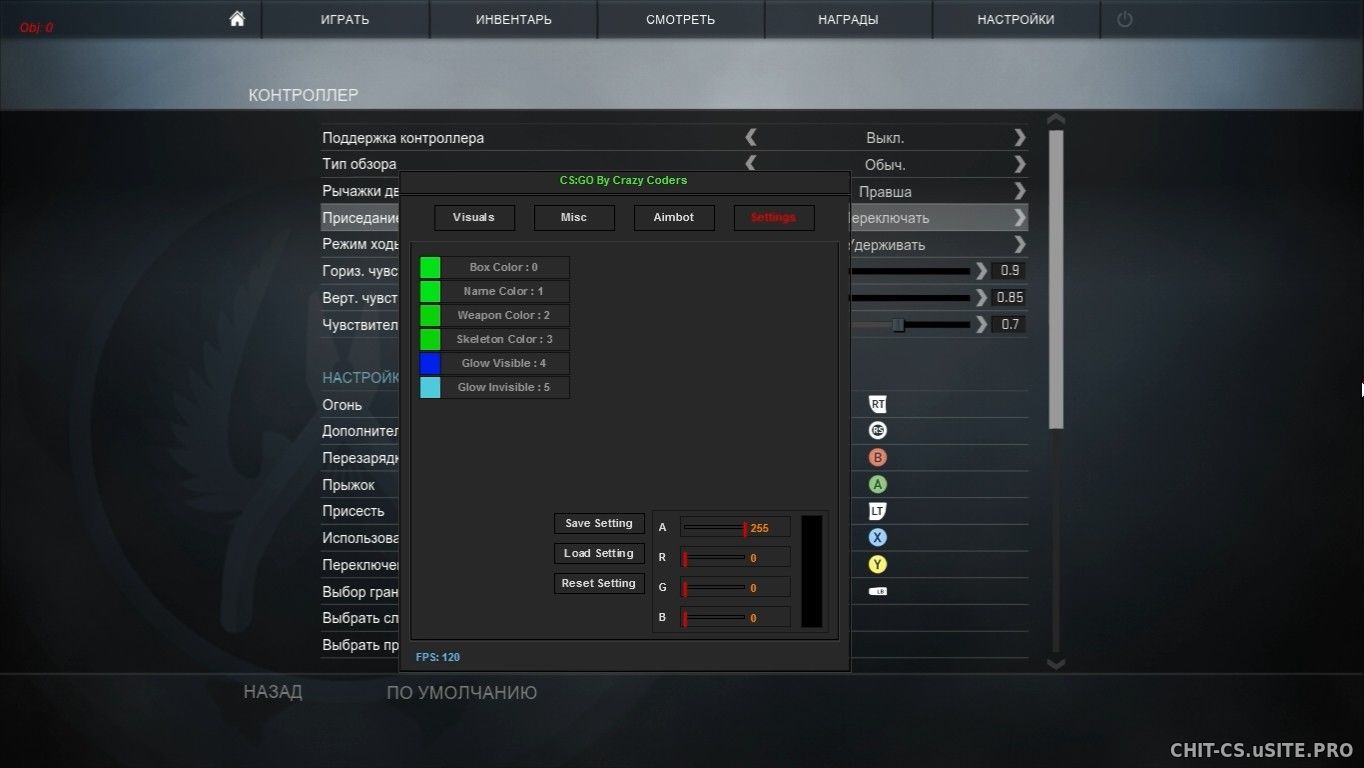Screen dimensions: 1364x768
Task: Select the Glow Visible : 4 entry
Action: [505, 363]
